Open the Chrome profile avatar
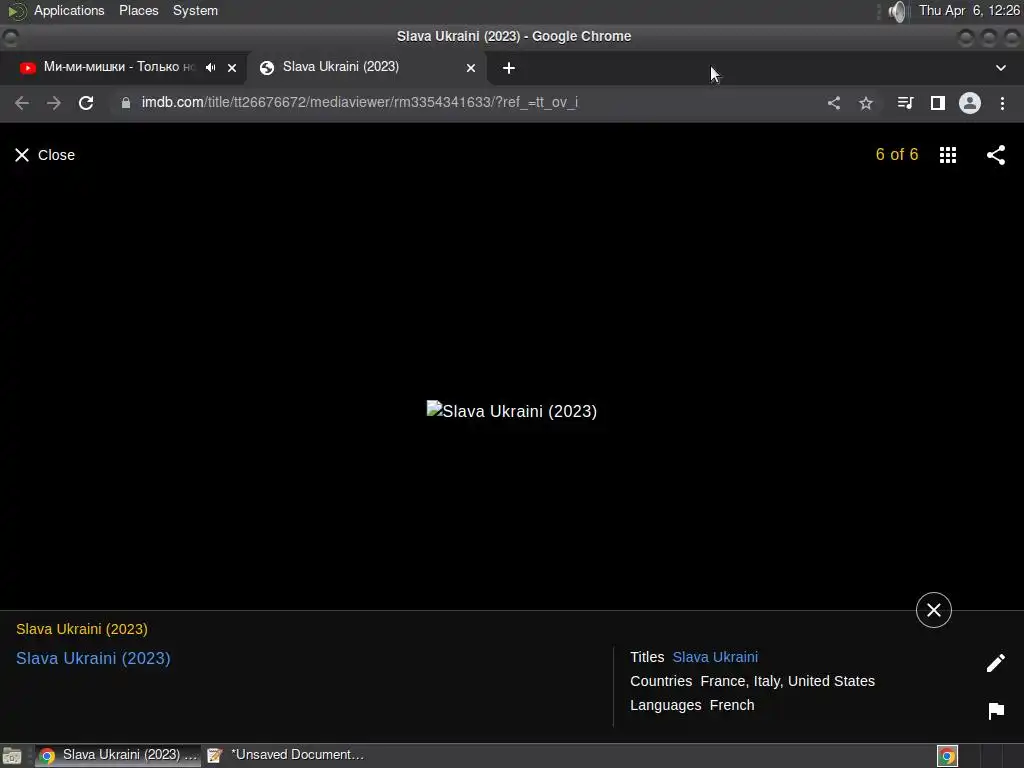Viewport: 1024px width, 768px height. coord(970,103)
